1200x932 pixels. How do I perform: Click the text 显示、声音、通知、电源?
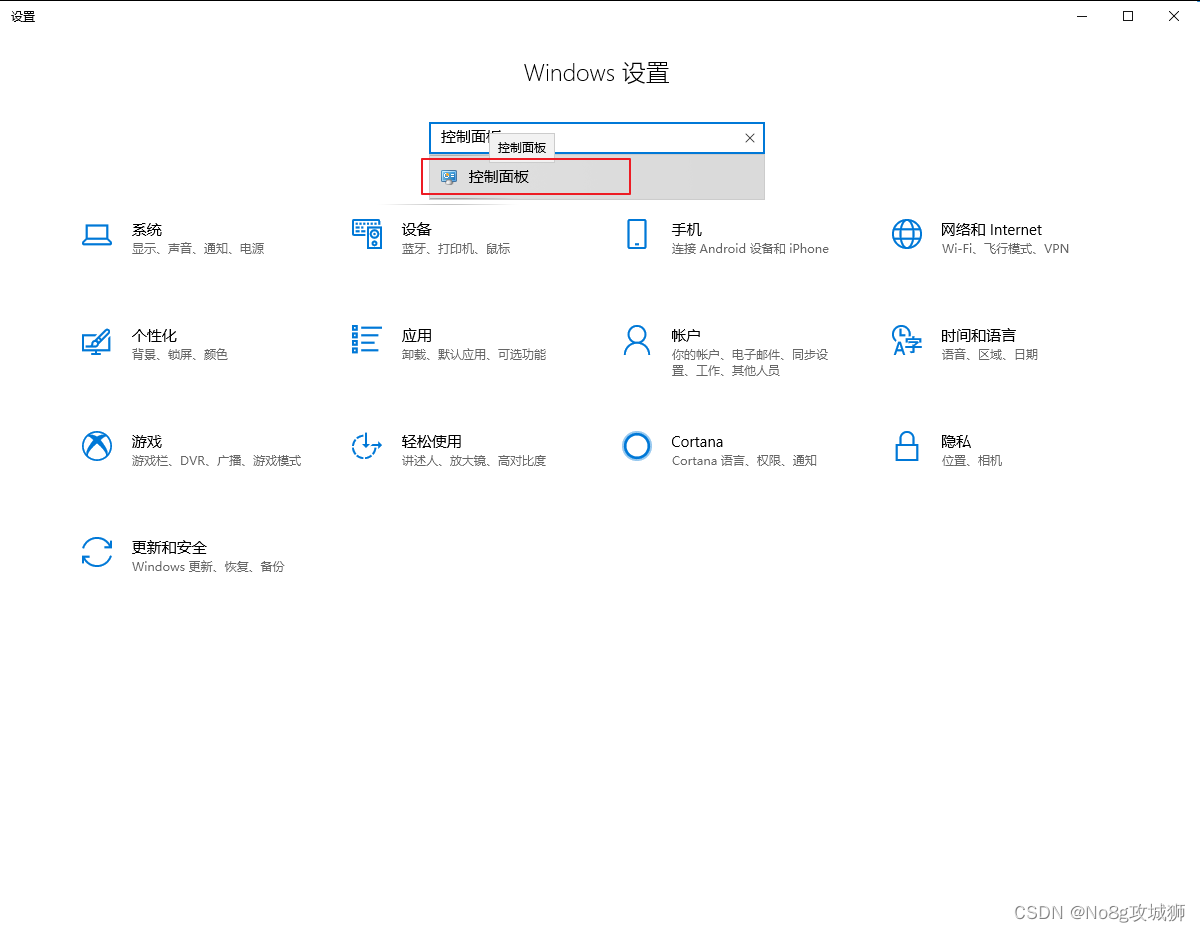point(198,249)
